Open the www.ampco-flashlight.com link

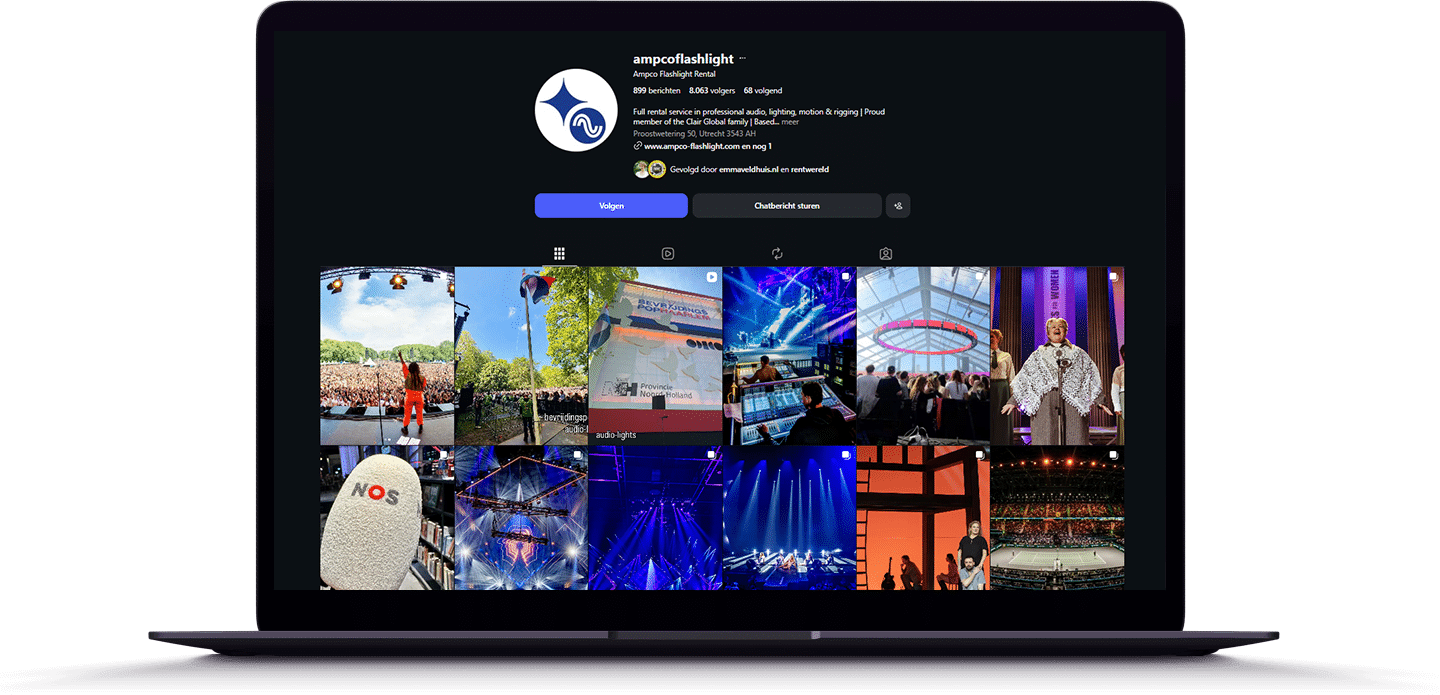tap(707, 146)
